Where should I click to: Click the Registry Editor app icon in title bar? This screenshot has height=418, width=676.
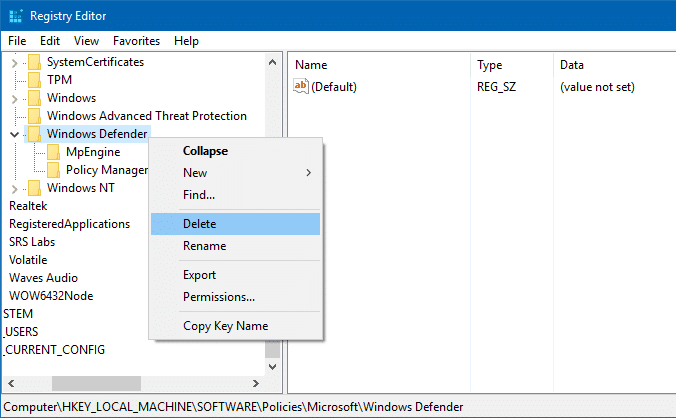click(x=16, y=16)
